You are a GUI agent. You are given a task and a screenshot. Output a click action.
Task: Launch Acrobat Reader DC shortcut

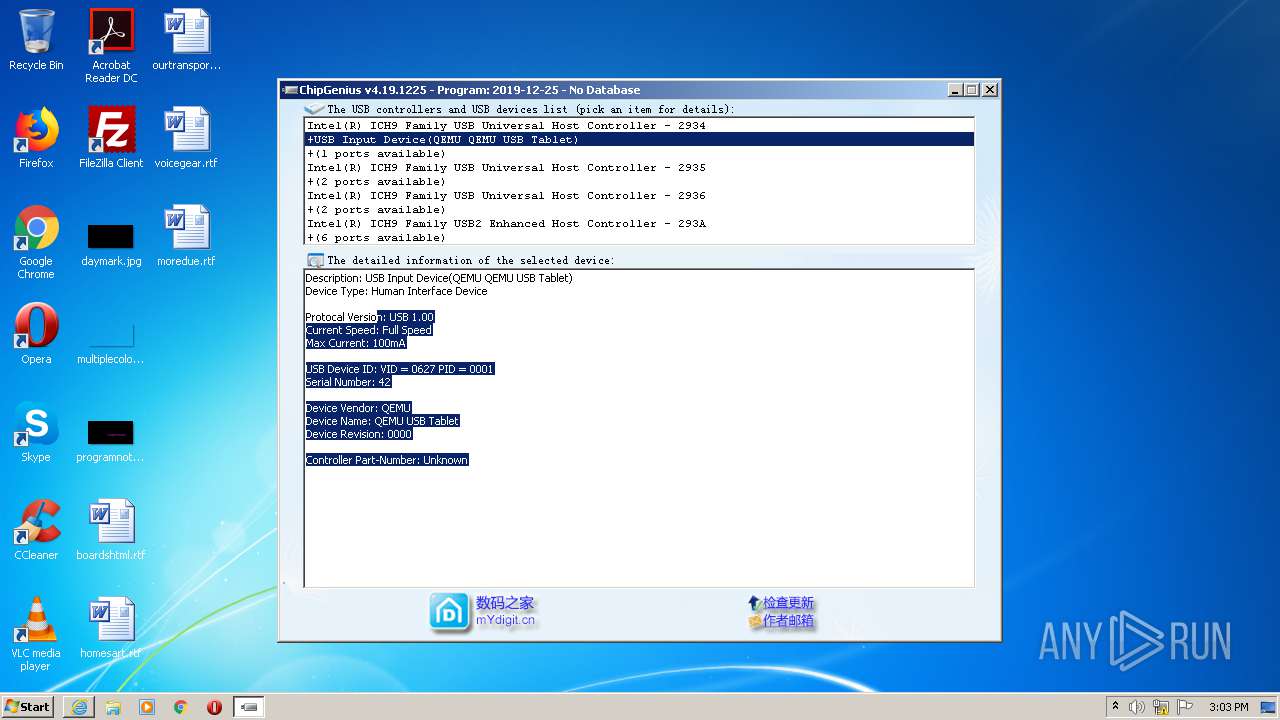coord(111,46)
